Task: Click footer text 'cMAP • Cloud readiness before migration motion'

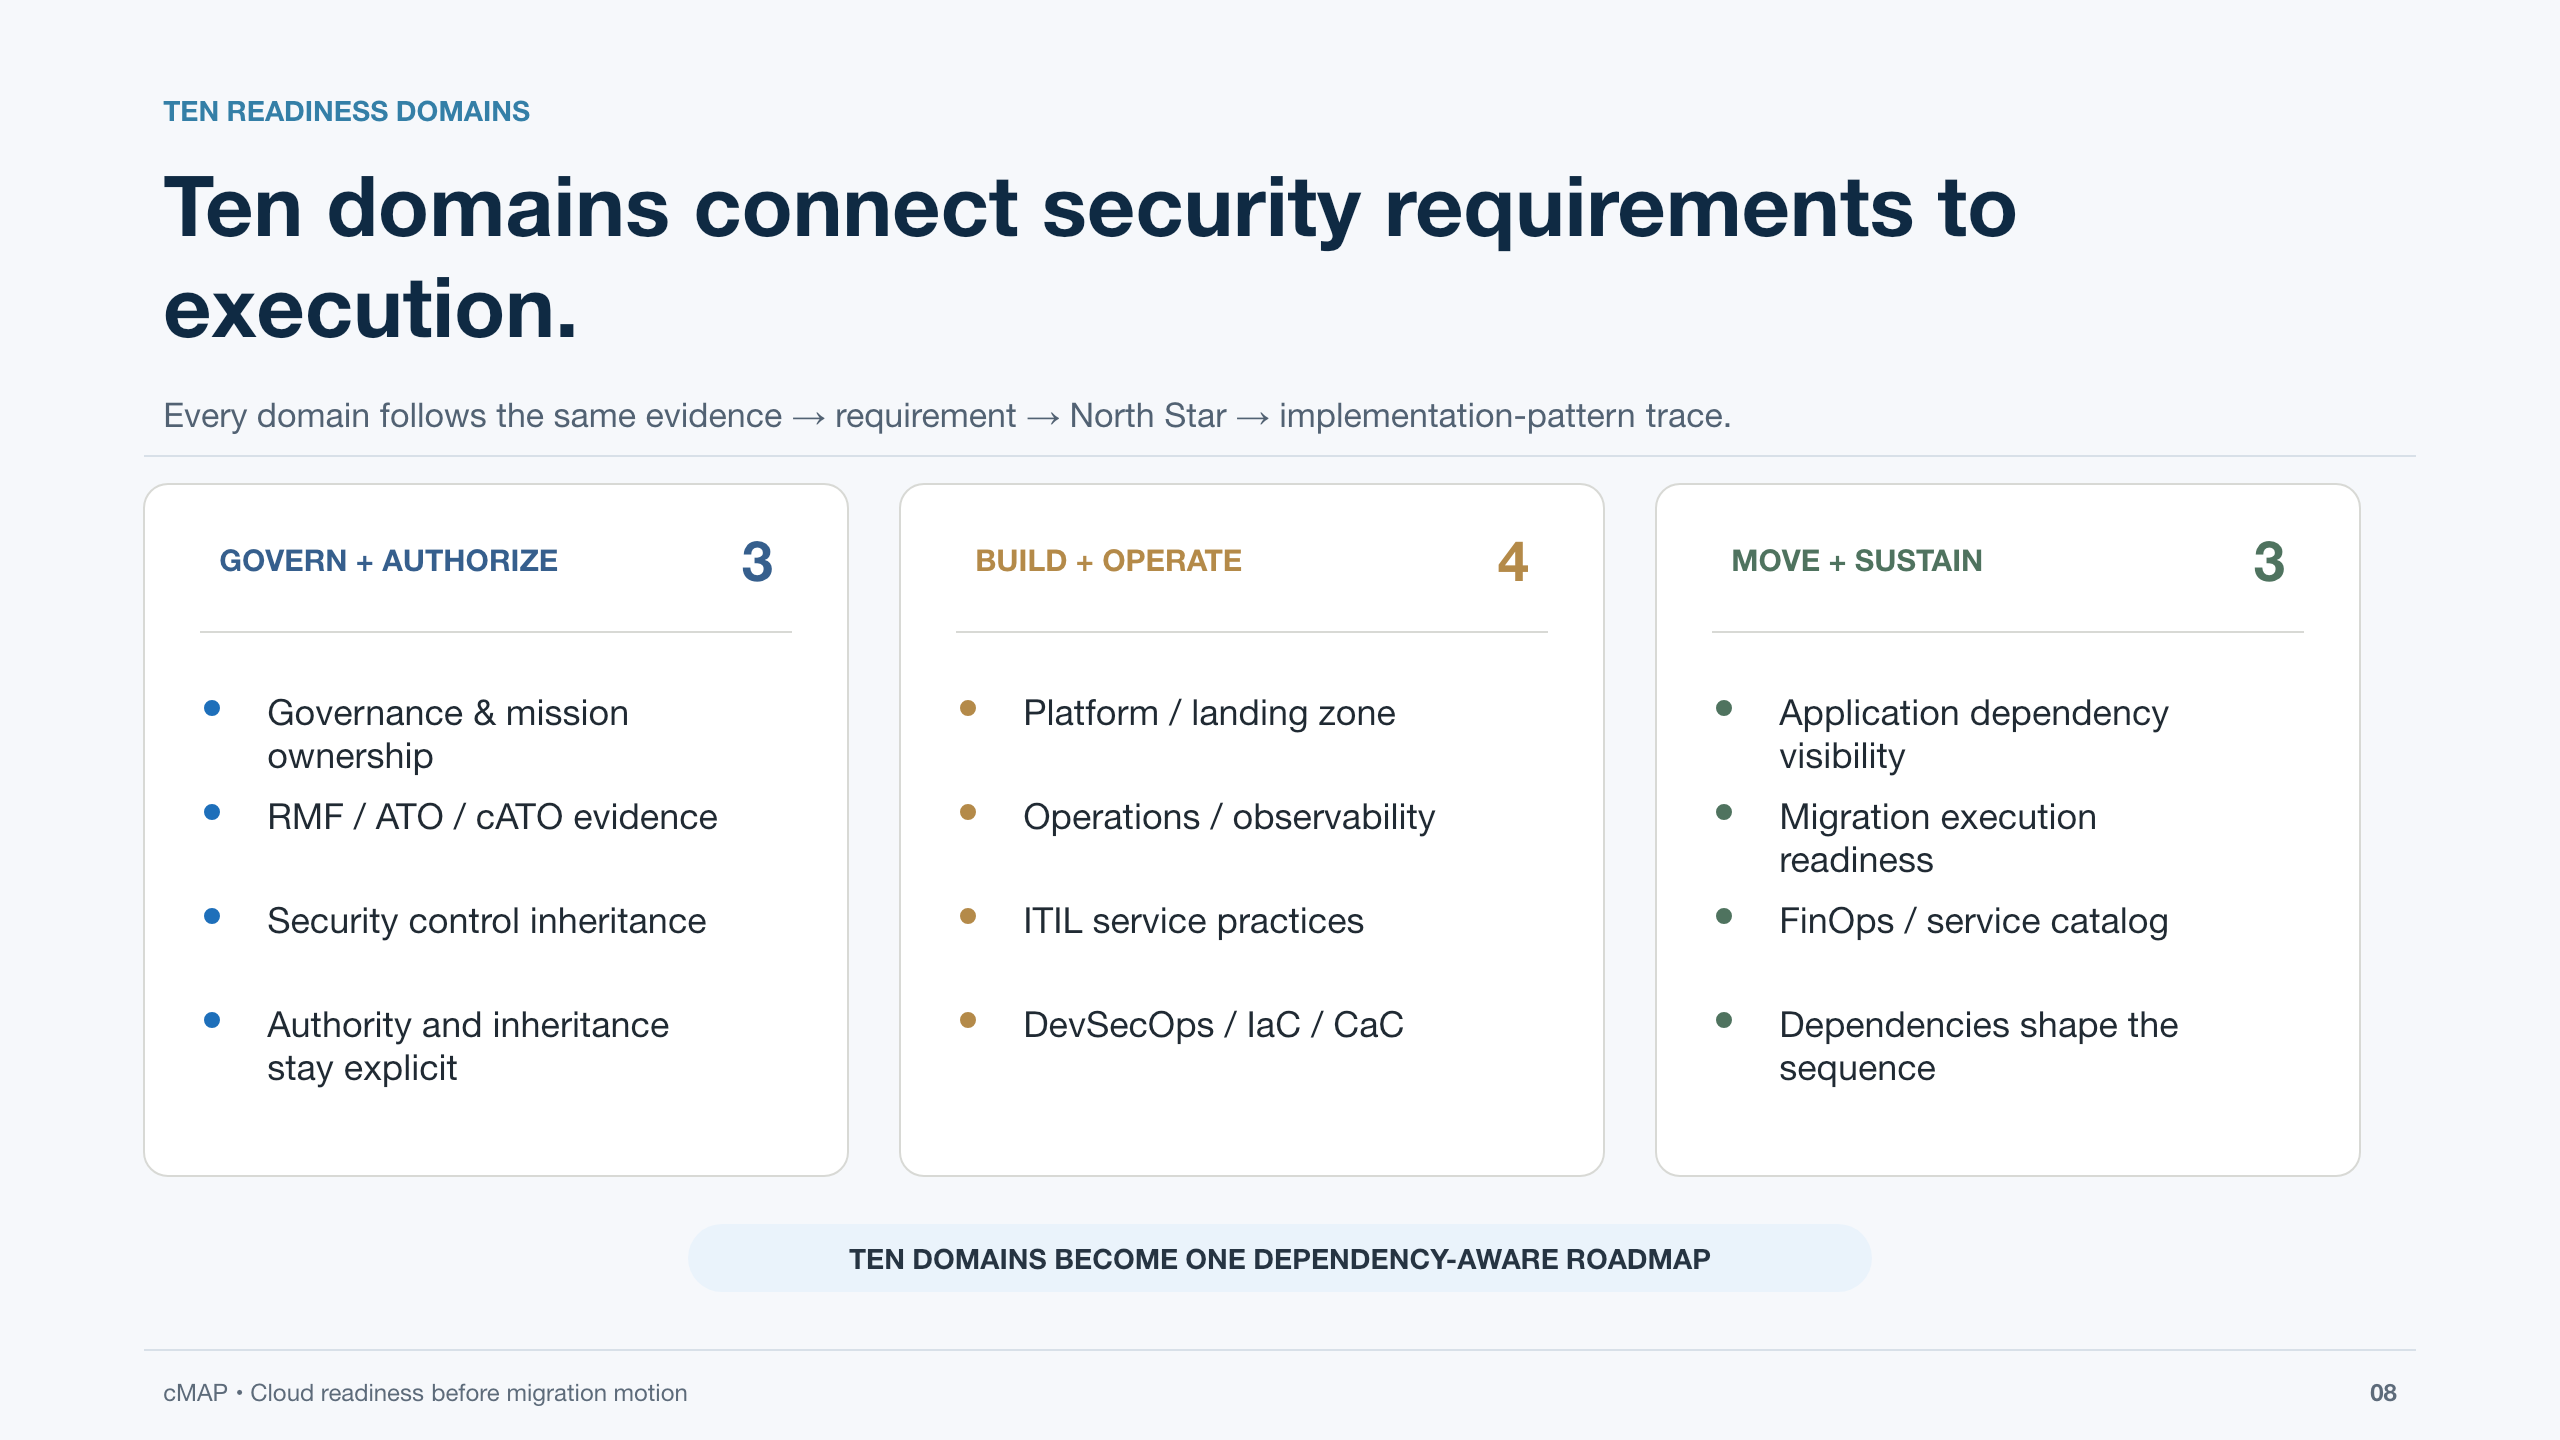Action: click(425, 1393)
